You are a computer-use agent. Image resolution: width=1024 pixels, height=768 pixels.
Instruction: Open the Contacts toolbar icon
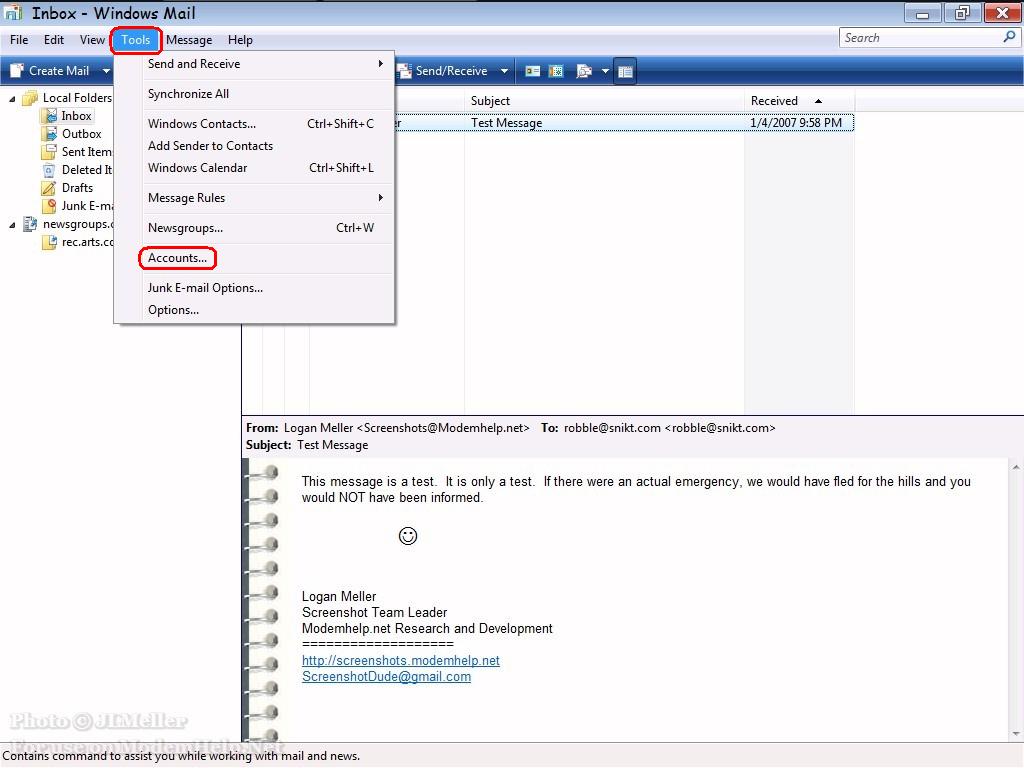tap(533, 71)
